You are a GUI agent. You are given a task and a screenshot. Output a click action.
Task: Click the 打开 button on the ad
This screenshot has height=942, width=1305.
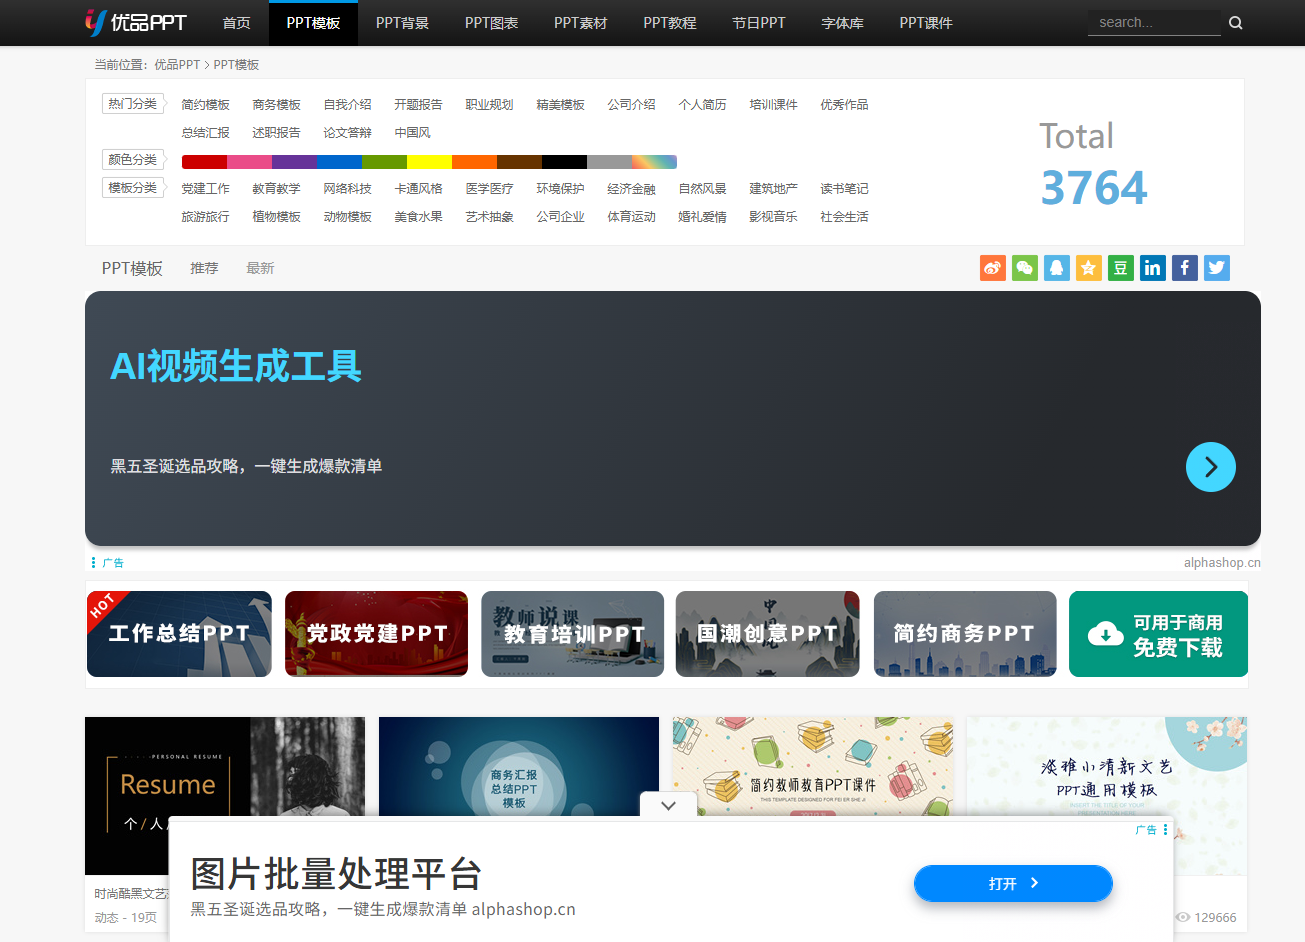point(1013,883)
